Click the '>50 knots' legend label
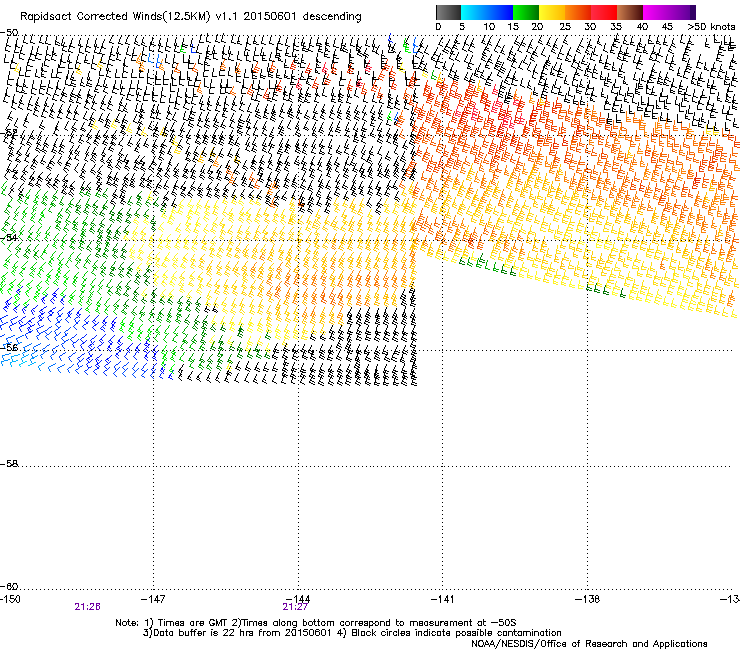 click(x=711, y=26)
